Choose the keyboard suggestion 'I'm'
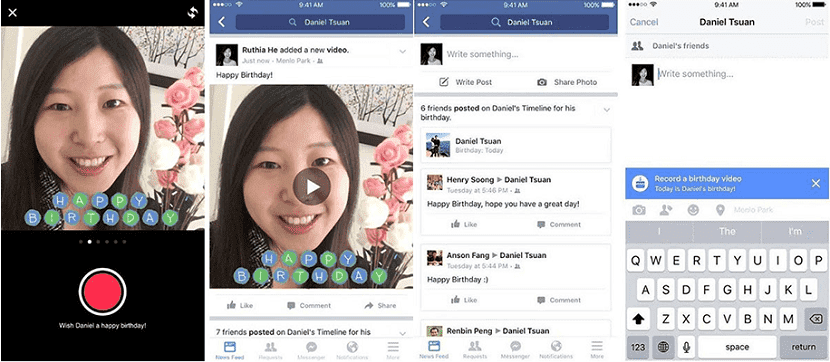Viewport: 830px width, 362px height. pyautogui.click(x=795, y=231)
